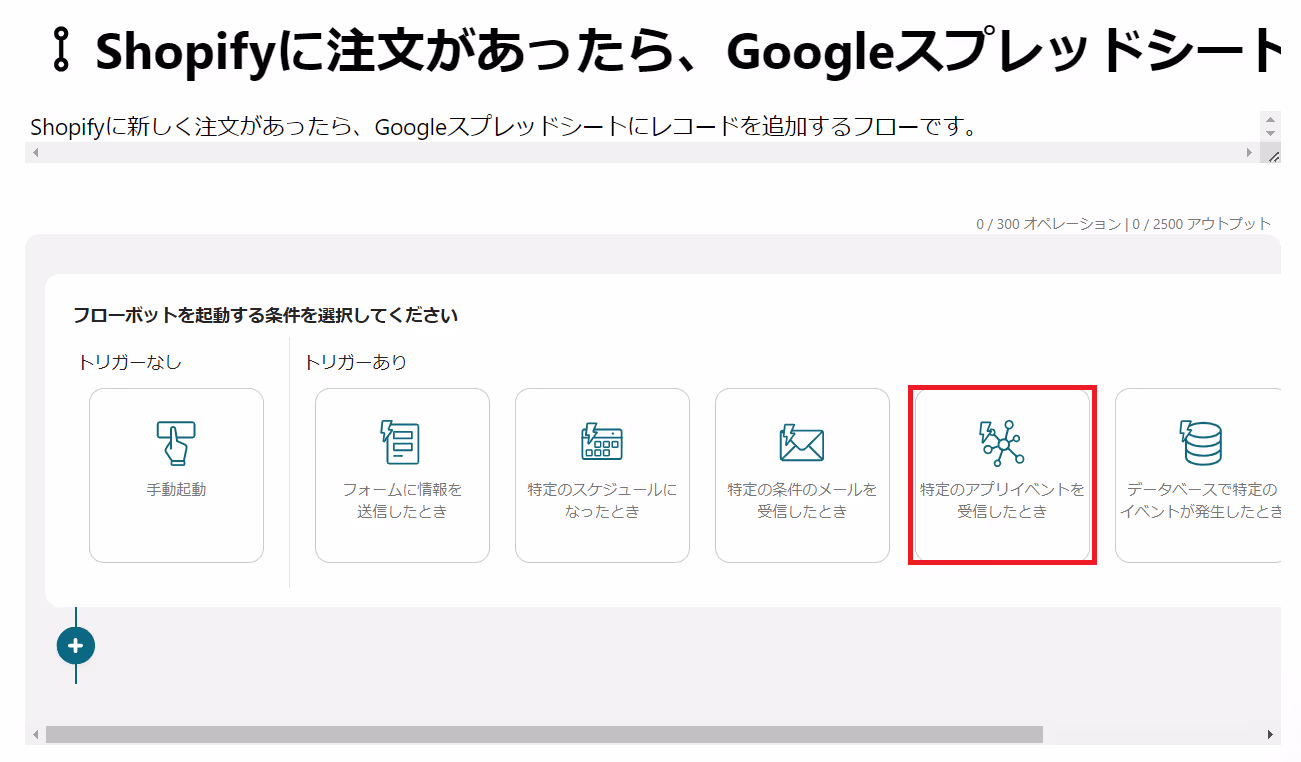The width and height of the screenshot is (1301, 762).
Task: Choose the database event trigger icon
Action: tap(1202, 443)
